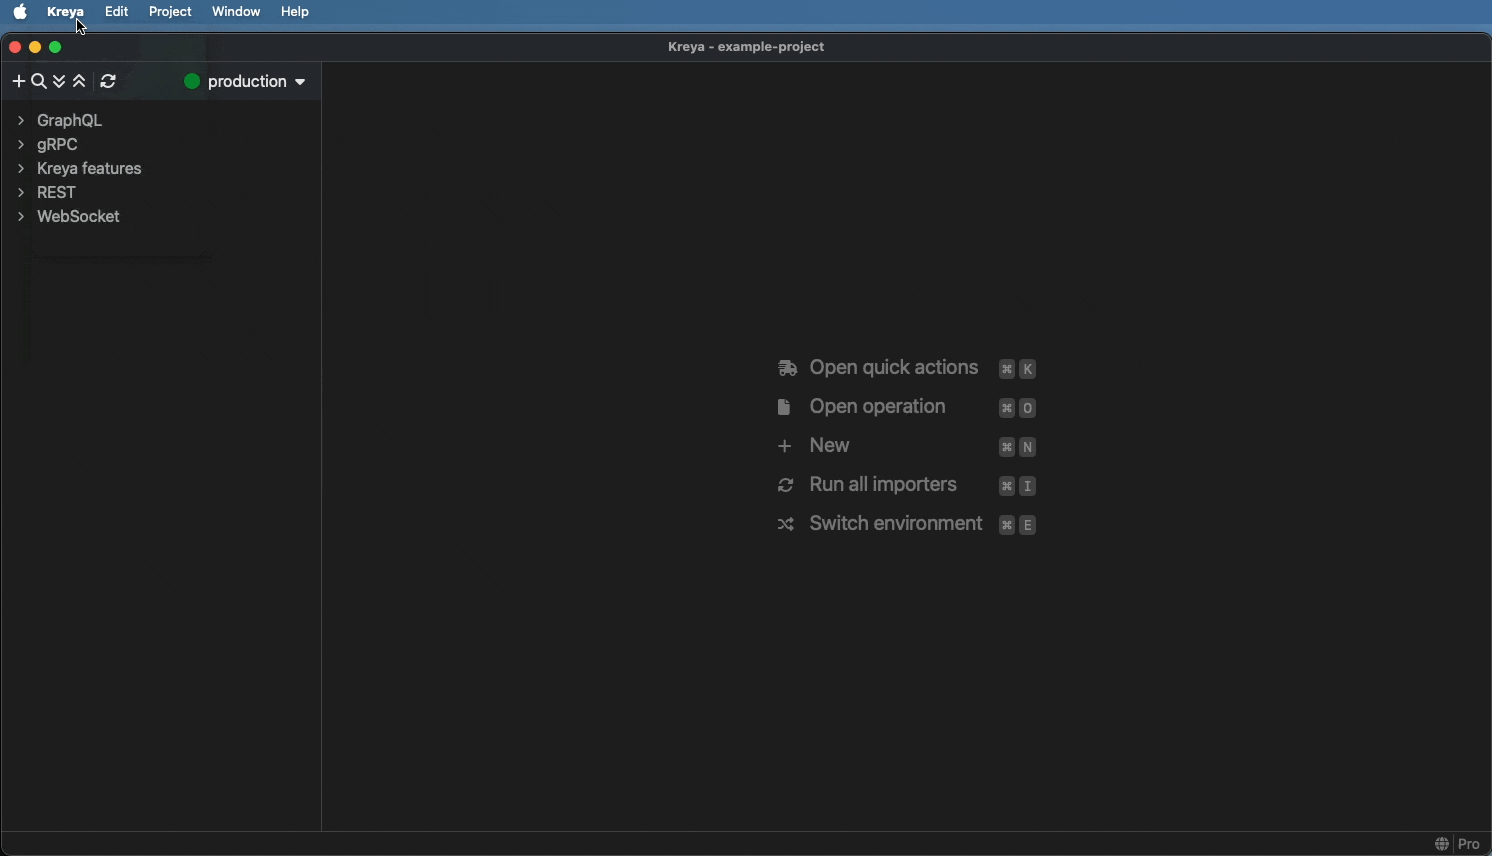Open the production environment dropdown
1492x856 pixels.
pos(256,82)
